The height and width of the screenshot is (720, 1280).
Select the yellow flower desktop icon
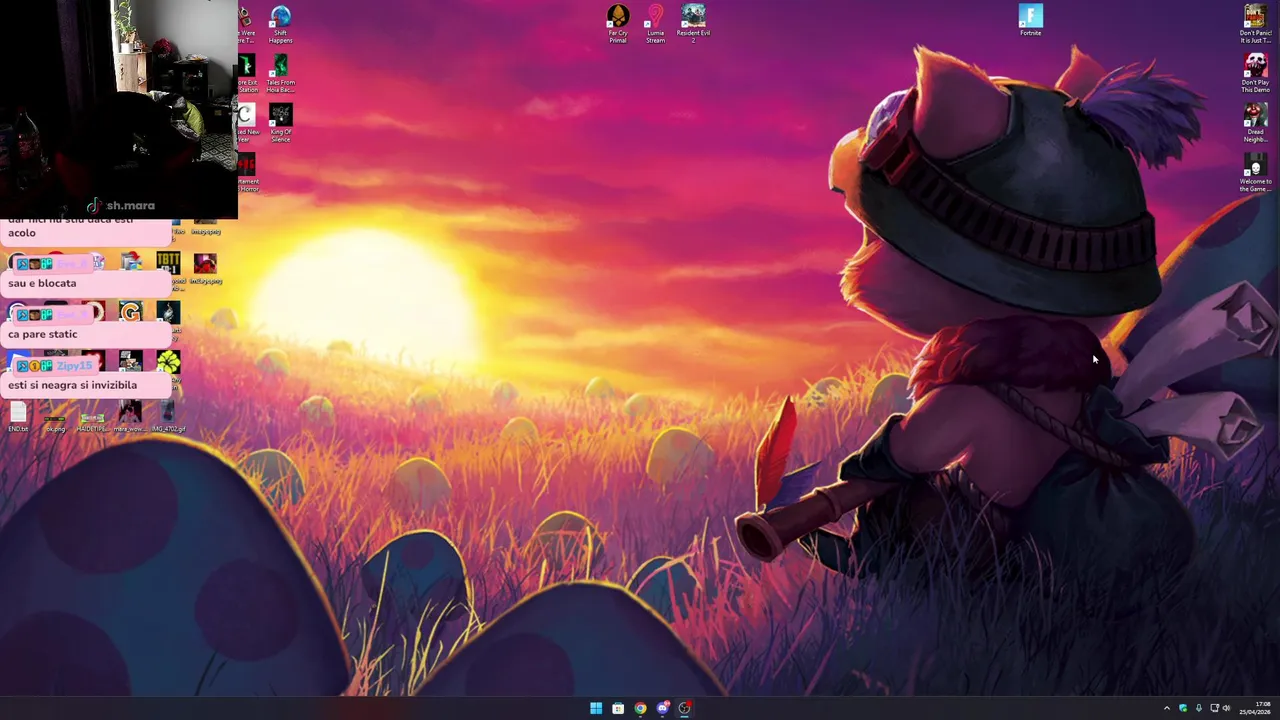pyautogui.click(x=168, y=362)
